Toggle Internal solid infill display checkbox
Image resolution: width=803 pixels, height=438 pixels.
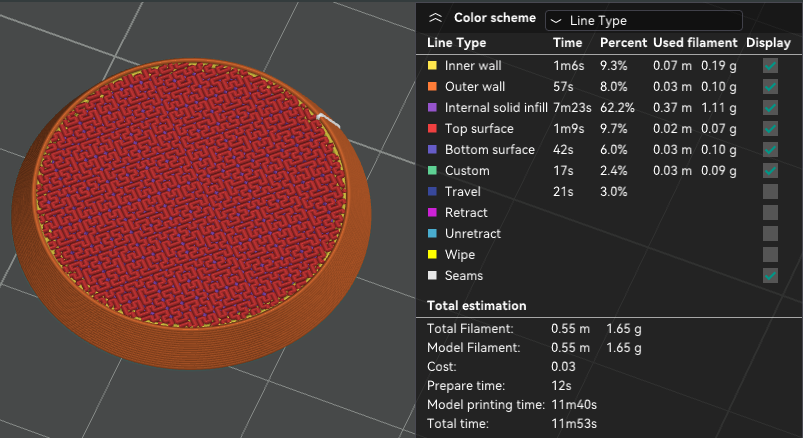click(x=770, y=108)
